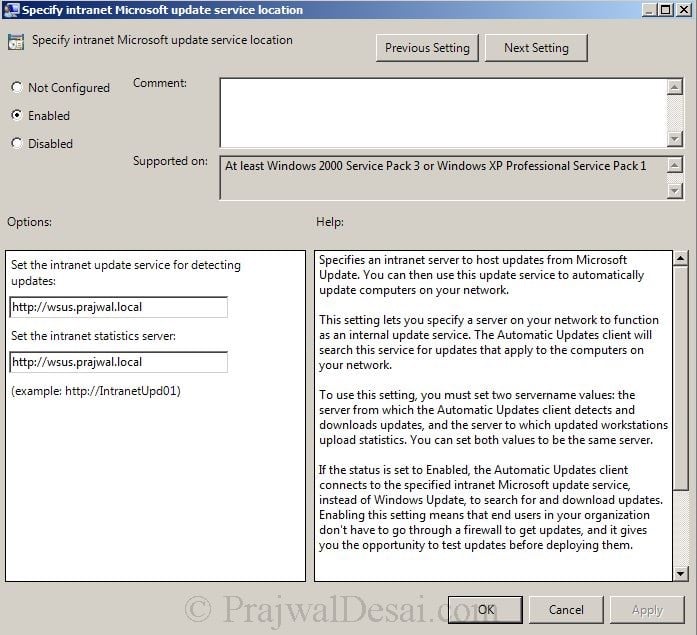Image resolution: width=697 pixels, height=635 pixels.
Task: Select the Disabled radio button
Action: coord(16,143)
